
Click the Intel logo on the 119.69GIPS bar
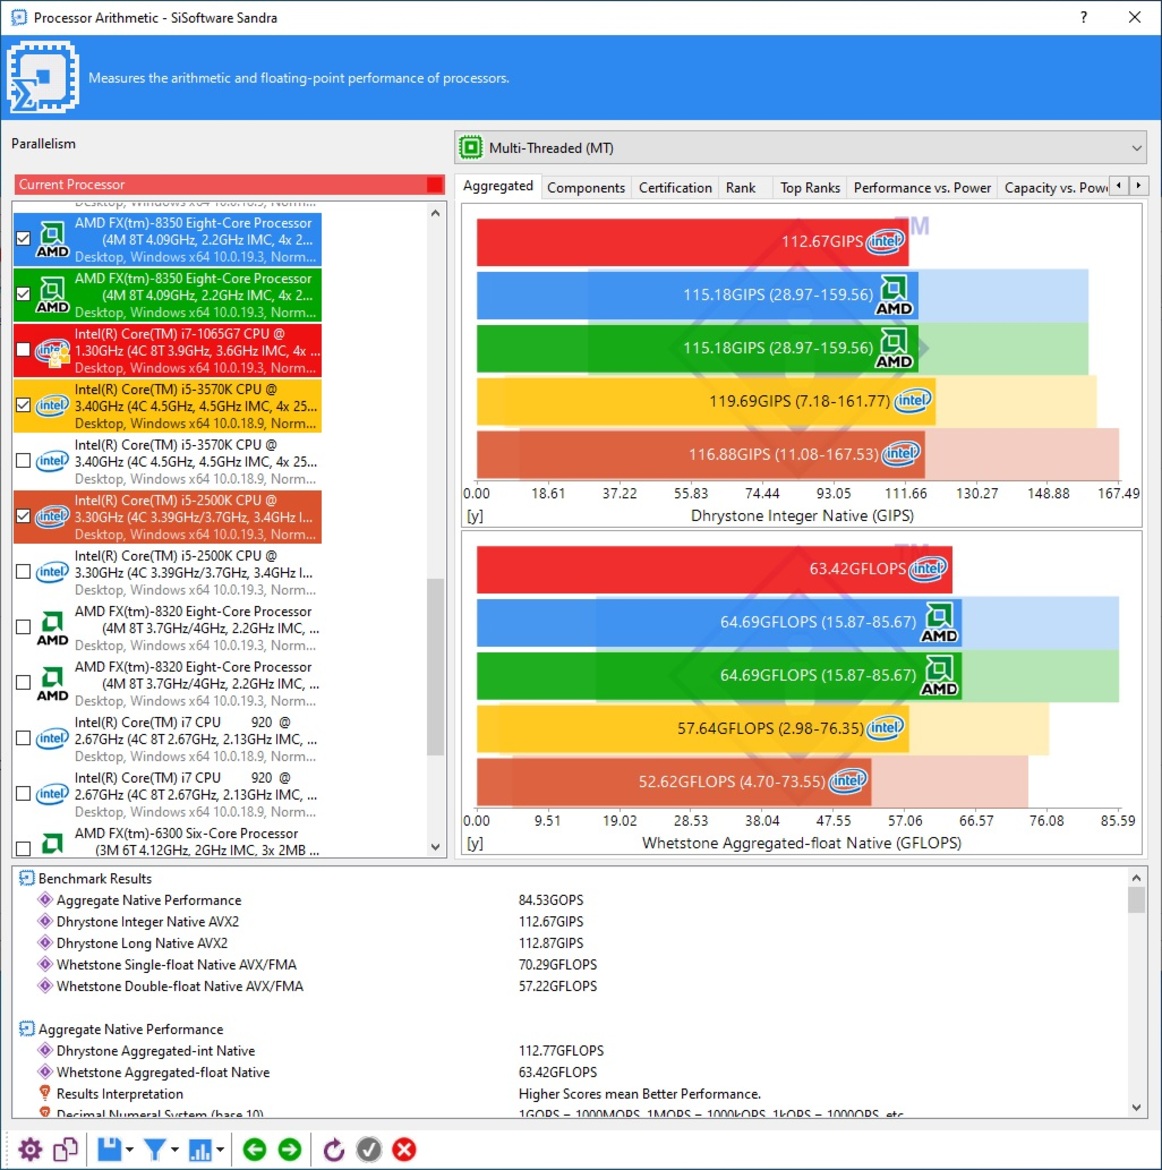913,401
